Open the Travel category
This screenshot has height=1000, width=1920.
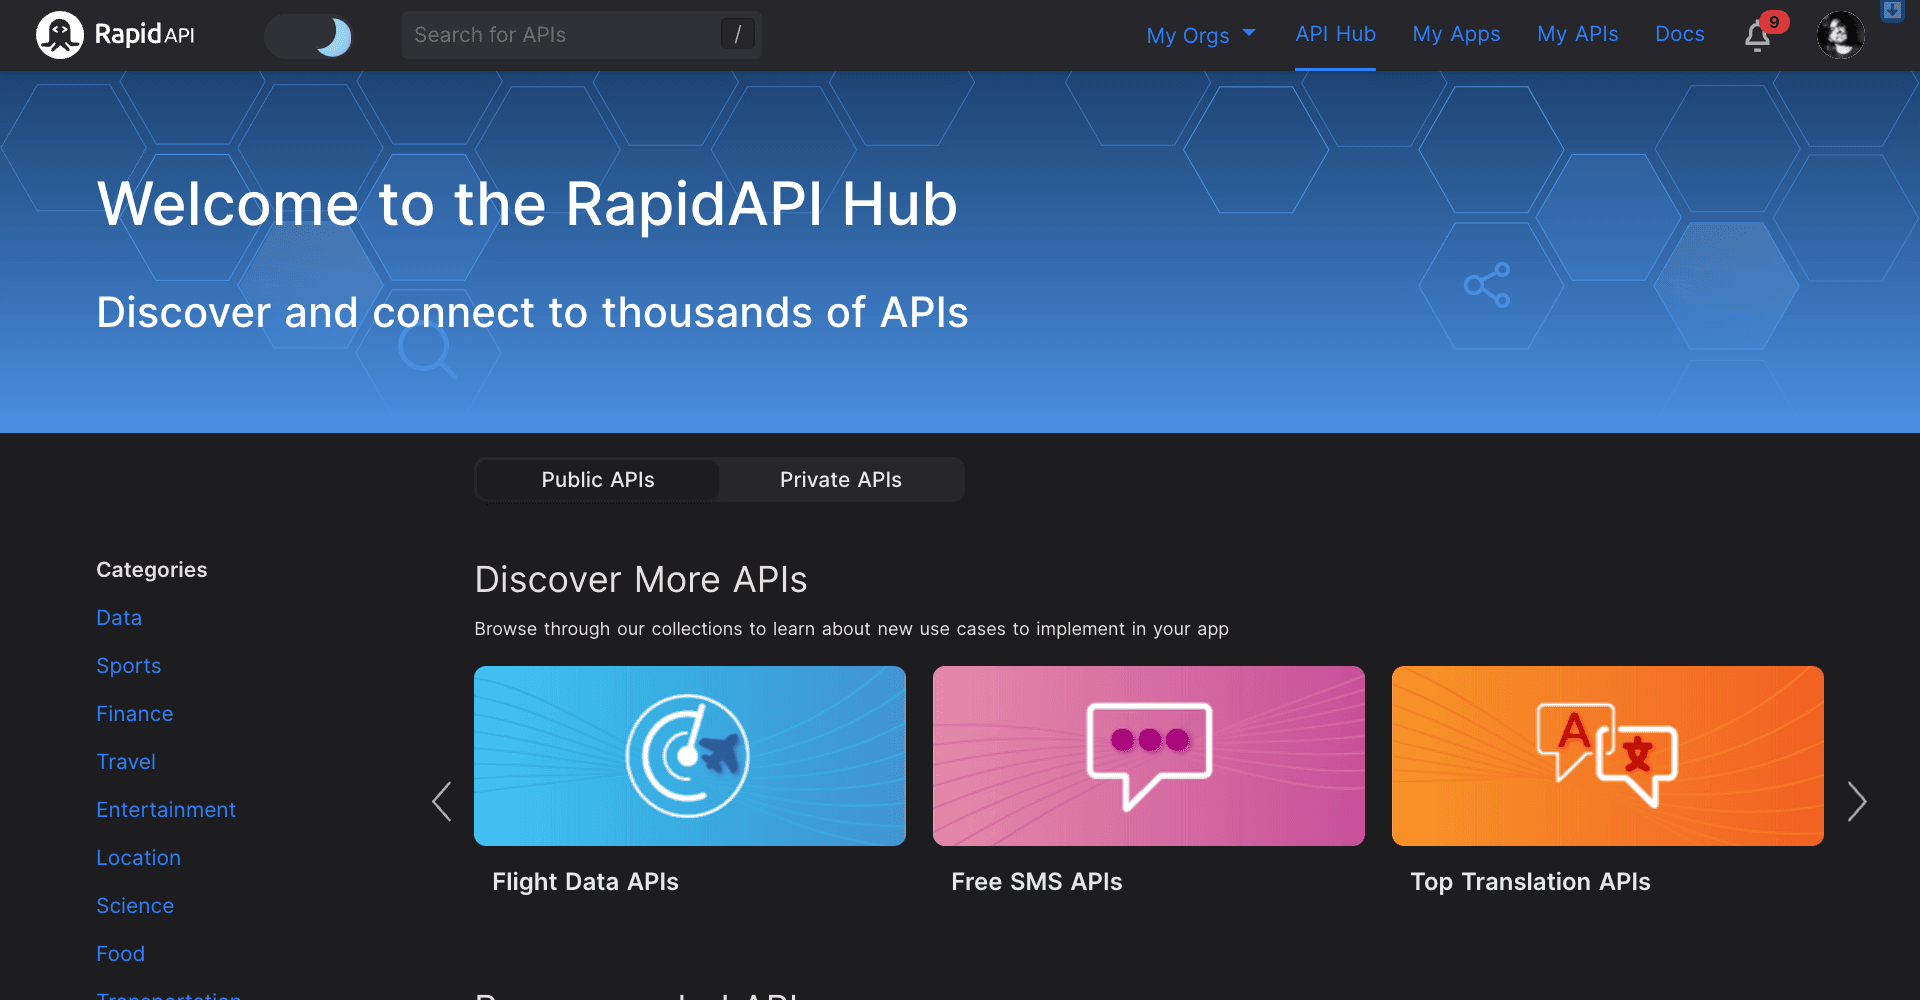(x=126, y=762)
